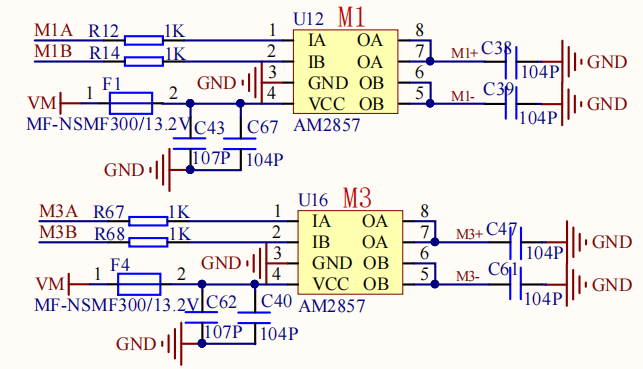
Task: Select the U16 AM2857 chip body
Action: pyautogui.click(x=350, y=252)
